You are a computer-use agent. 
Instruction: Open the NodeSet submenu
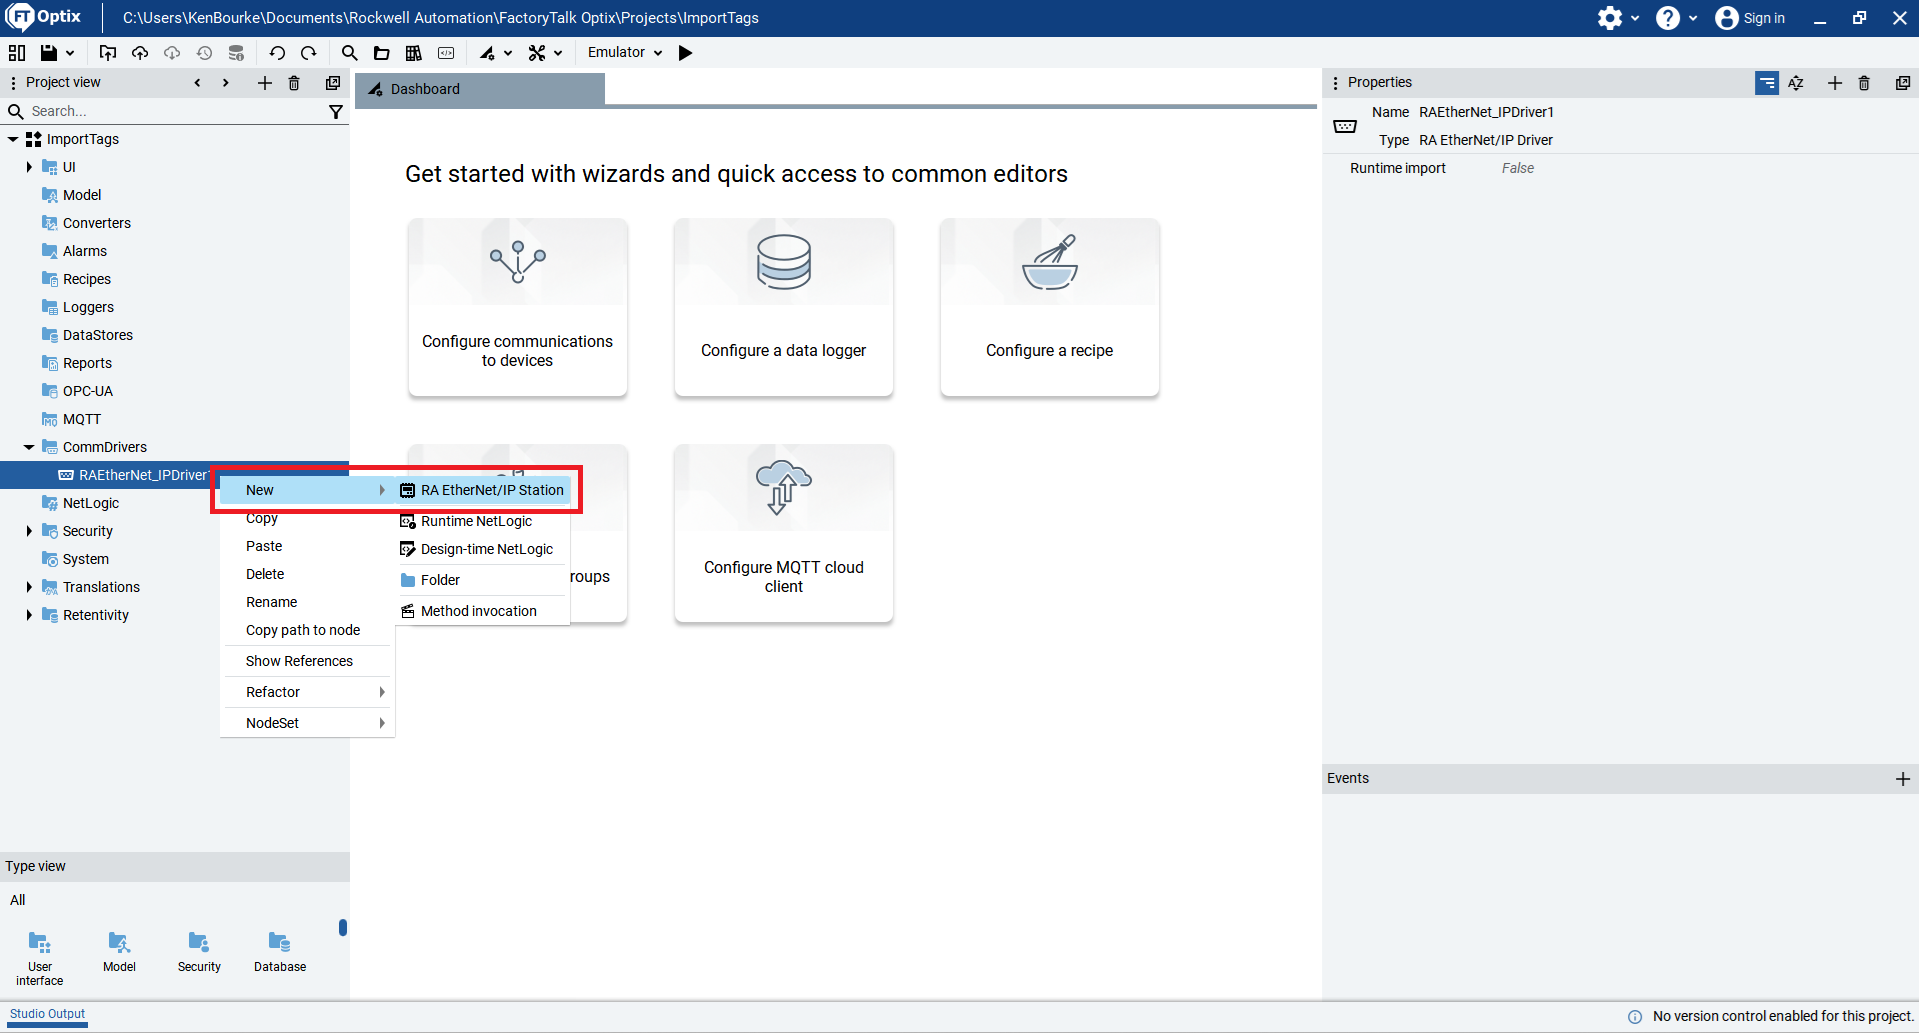click(307, 723)
